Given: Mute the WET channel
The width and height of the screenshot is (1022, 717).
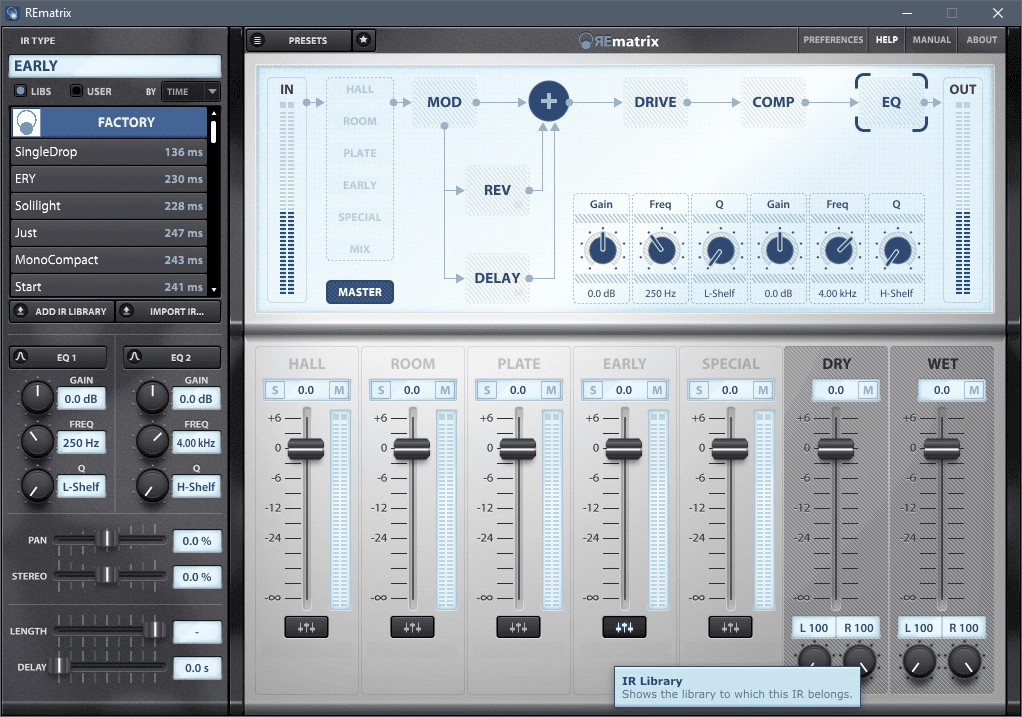Looking at the screenshot, I should [974, 390].
